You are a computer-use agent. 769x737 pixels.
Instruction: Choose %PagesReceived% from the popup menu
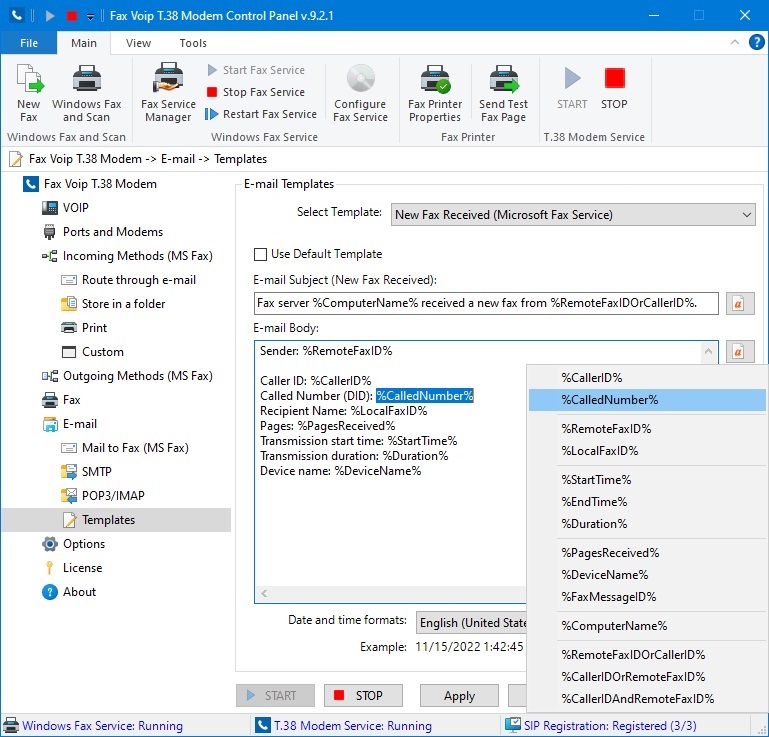click(647, 553)
